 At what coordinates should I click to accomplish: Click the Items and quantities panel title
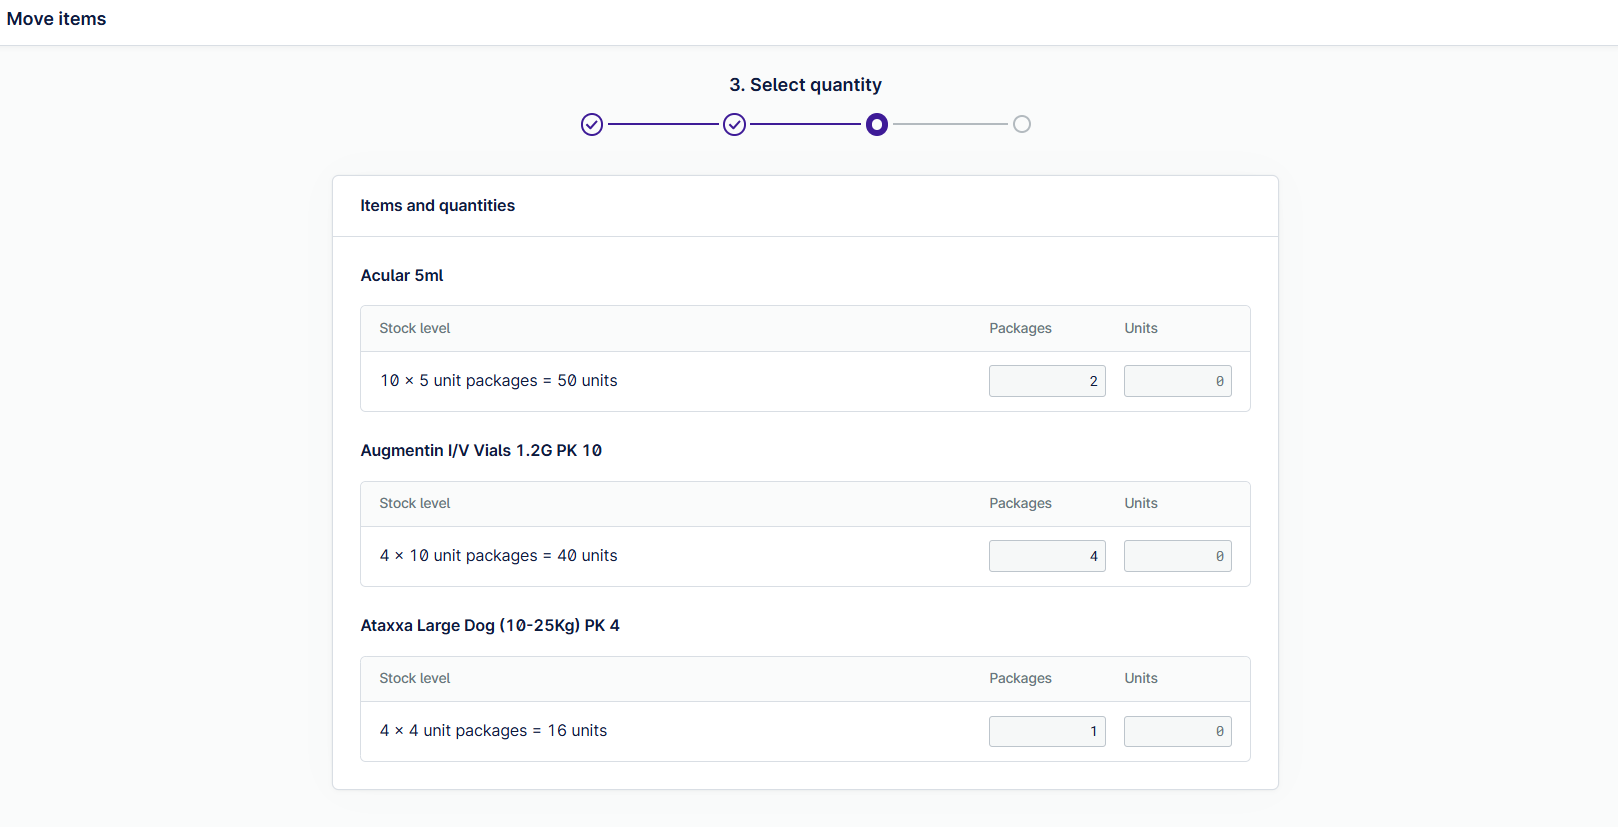coord(438,205)
